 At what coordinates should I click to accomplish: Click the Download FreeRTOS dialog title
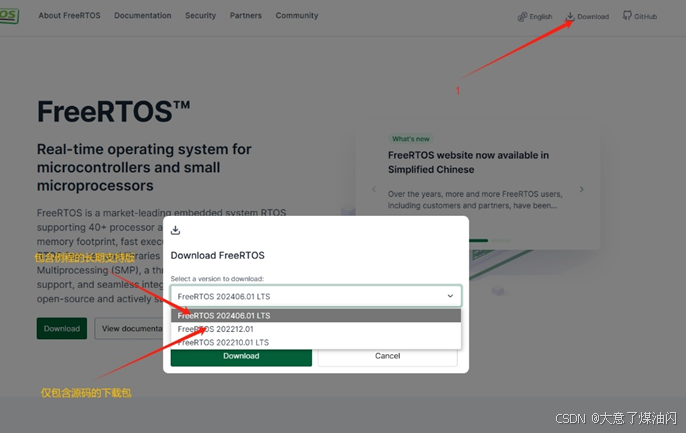click(217, 255)
